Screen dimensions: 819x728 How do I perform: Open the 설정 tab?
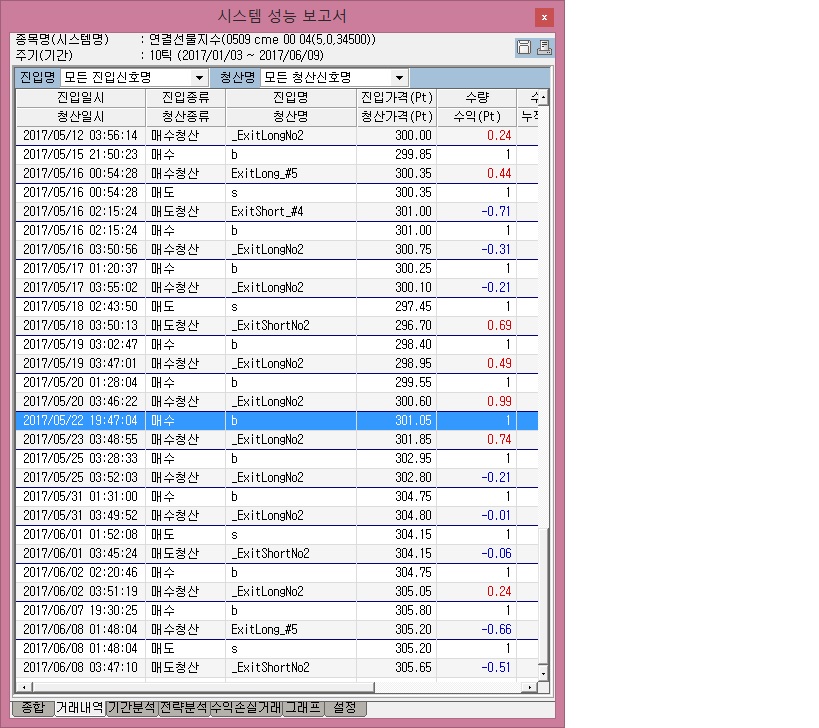click(345, 708)
